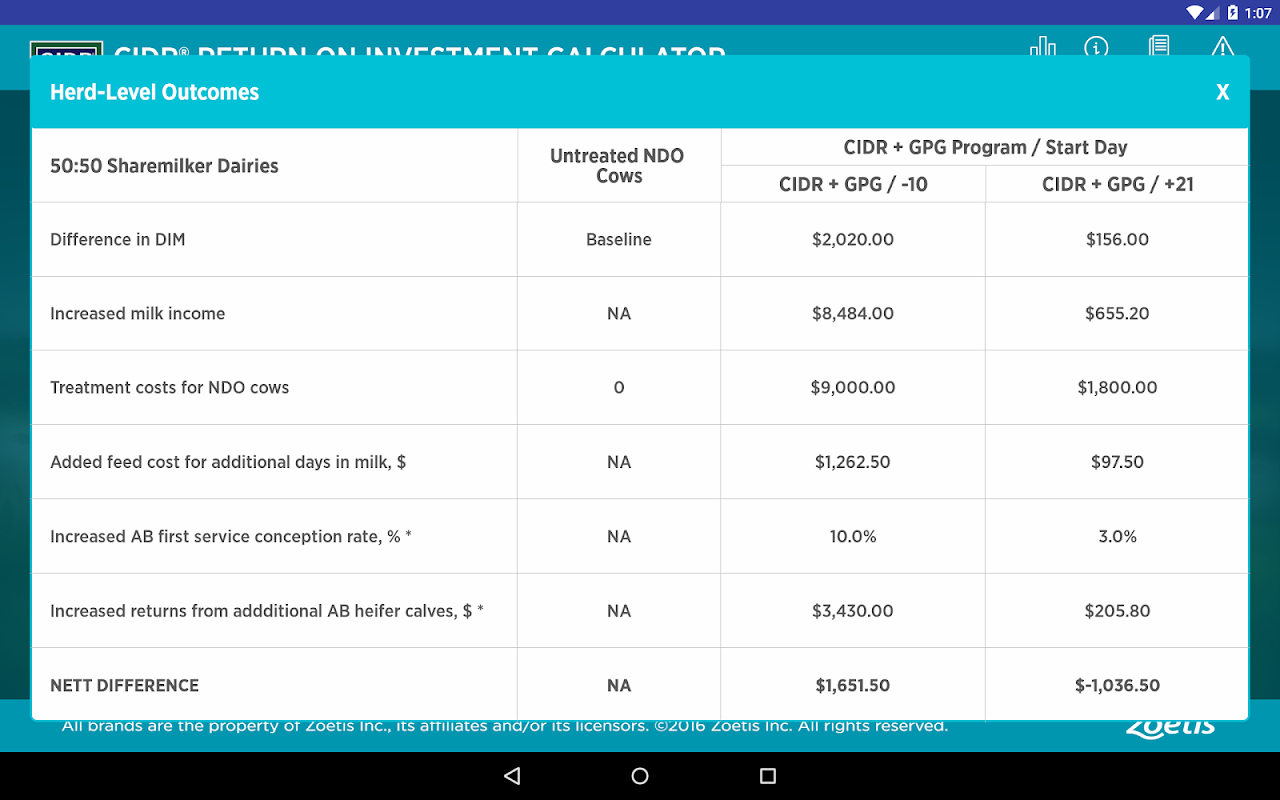Select the Difference in DIM row label

coord(118,240)
